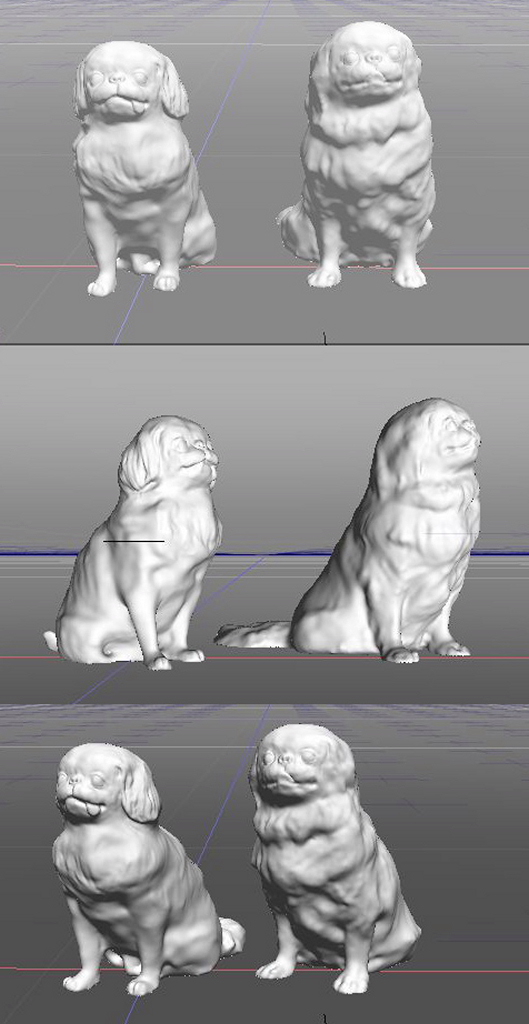Screen dimensions: 529x1024
Task: Select the left dog model in front view
Action: click(144, 170)
